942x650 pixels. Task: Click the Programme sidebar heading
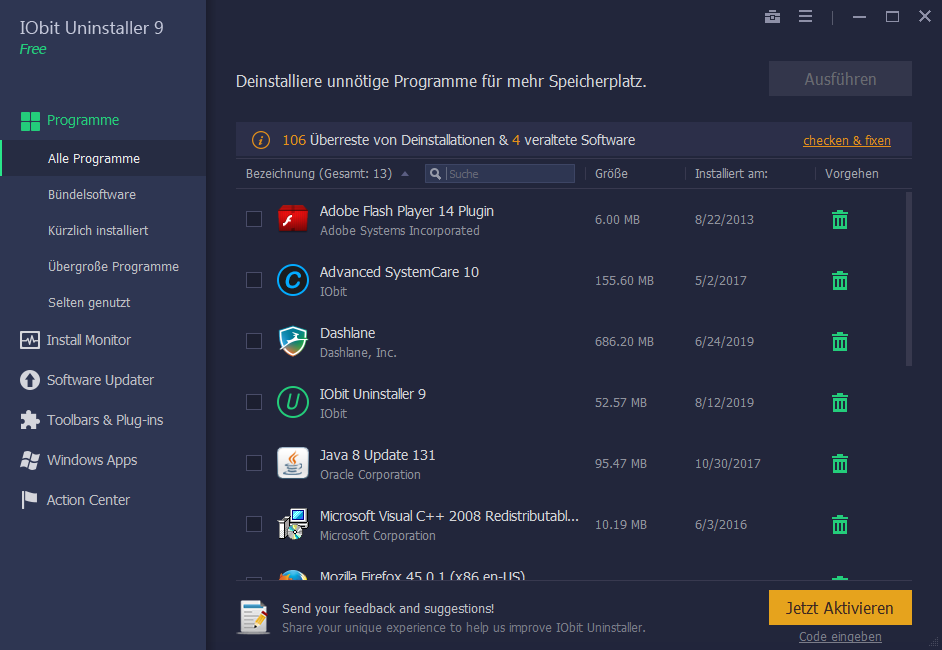[x=83, y=120]
